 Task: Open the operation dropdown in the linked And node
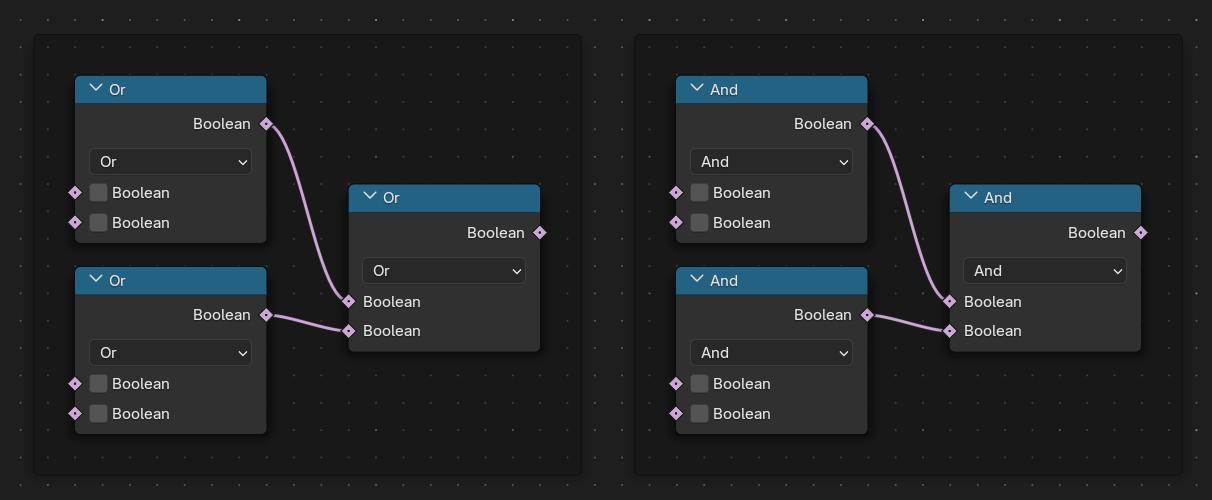click(x=1045, y=271)
